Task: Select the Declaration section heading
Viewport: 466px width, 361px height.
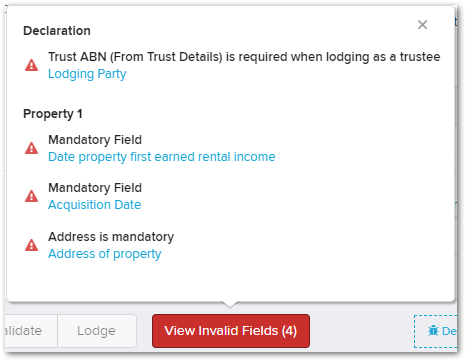Action: (57, 31)
